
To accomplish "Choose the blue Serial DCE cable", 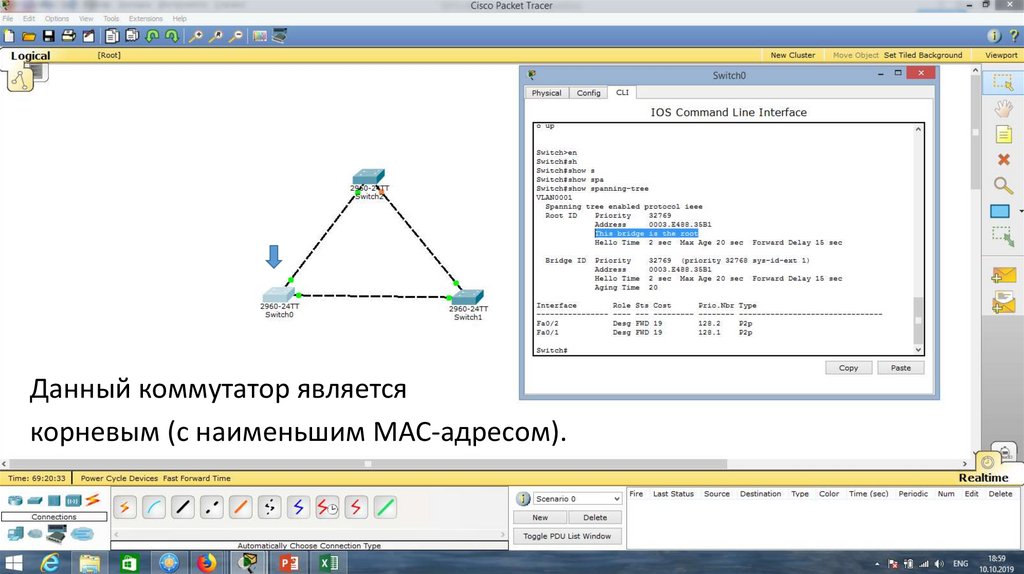I will 298,507.
